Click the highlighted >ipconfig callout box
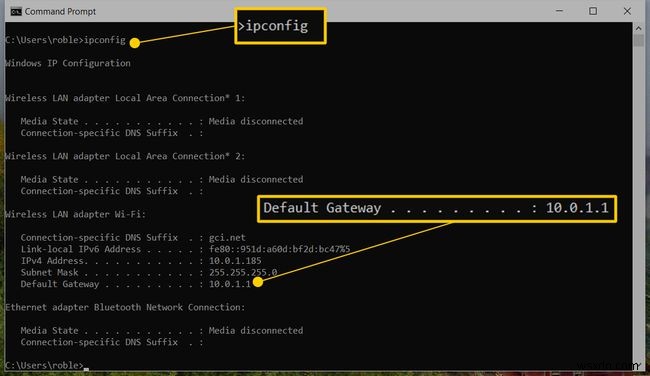Viewport: 650px width, 376px height. (280, 26)
